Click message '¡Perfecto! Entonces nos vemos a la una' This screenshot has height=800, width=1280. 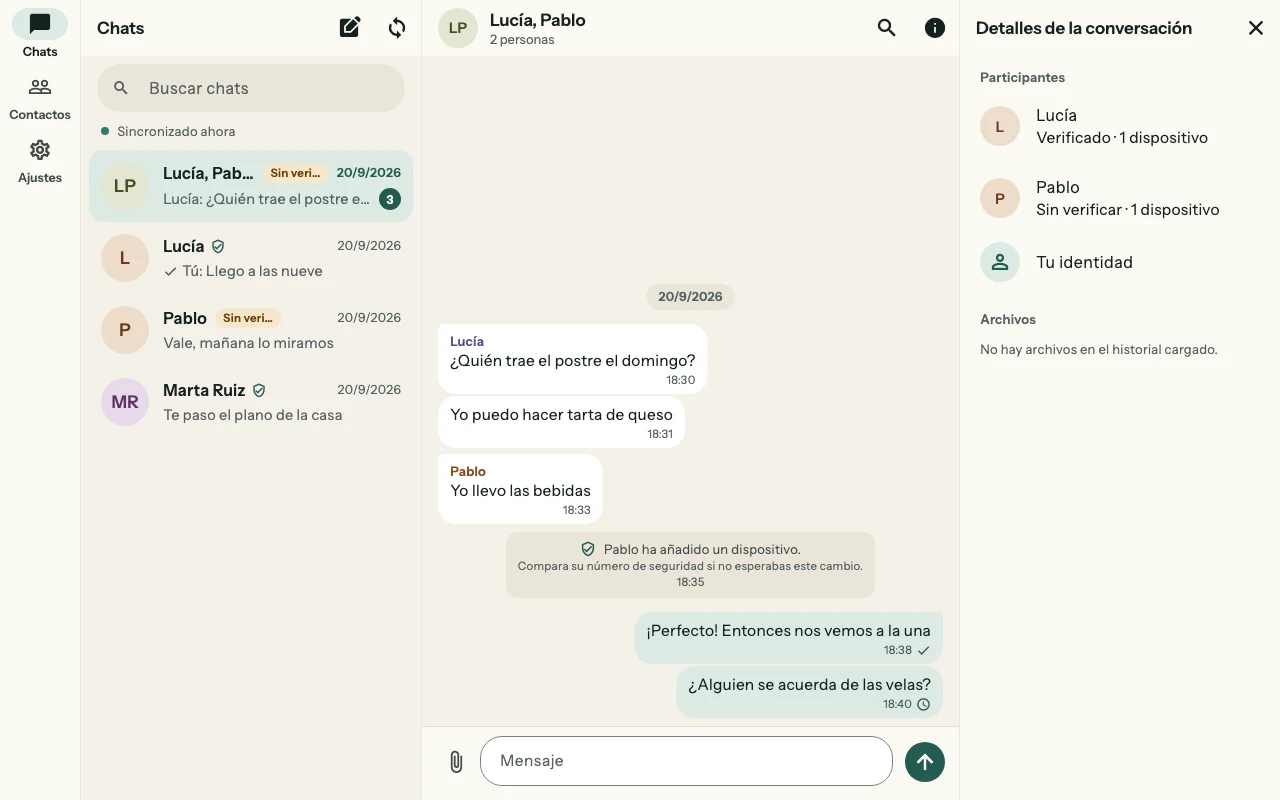788,638
